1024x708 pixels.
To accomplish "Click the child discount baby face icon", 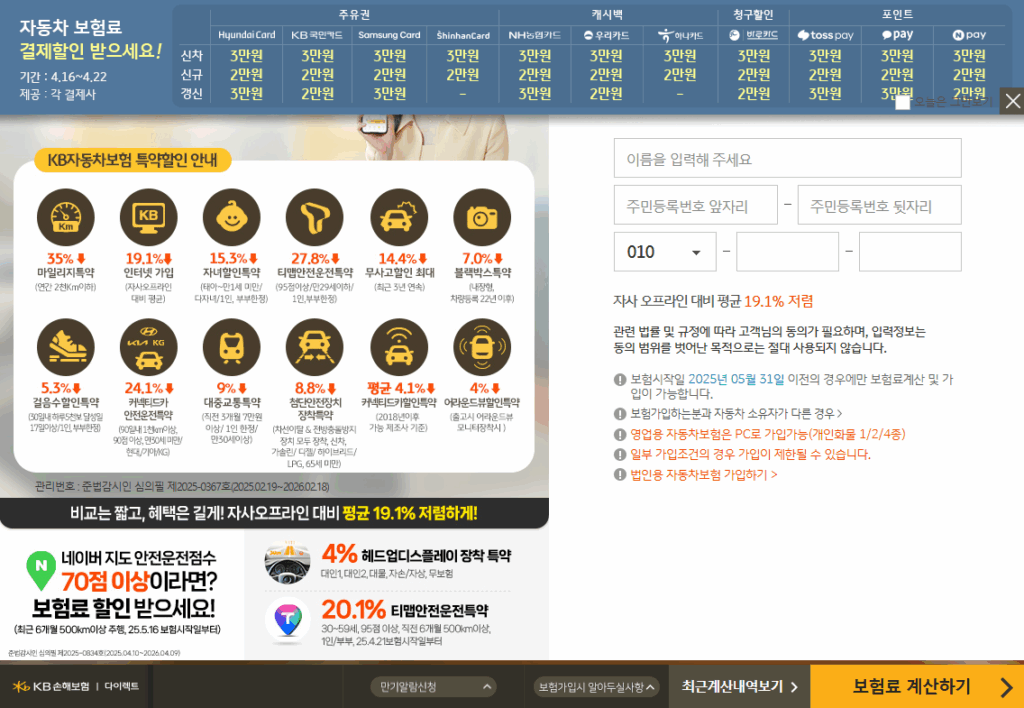I will tap(231, 217).
